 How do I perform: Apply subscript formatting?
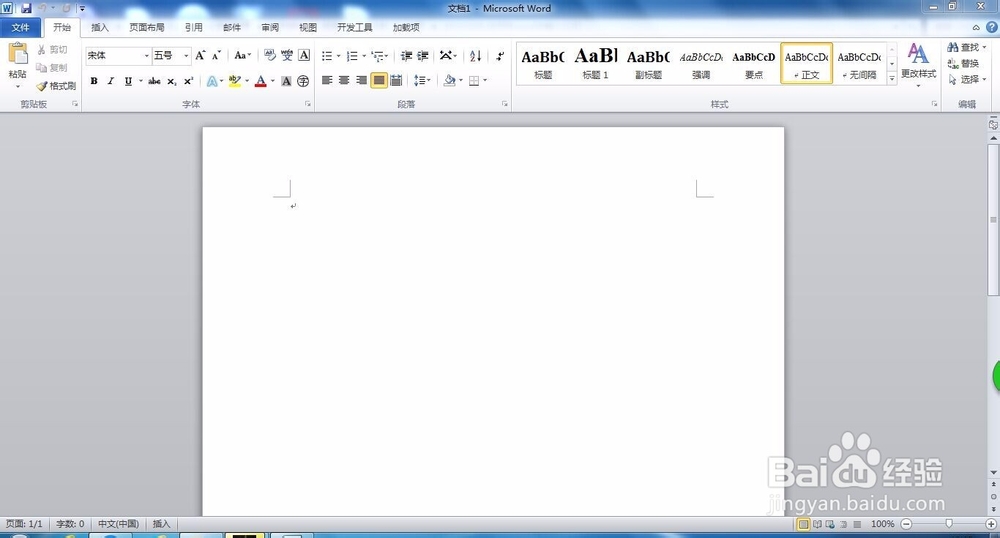[172, 81]
